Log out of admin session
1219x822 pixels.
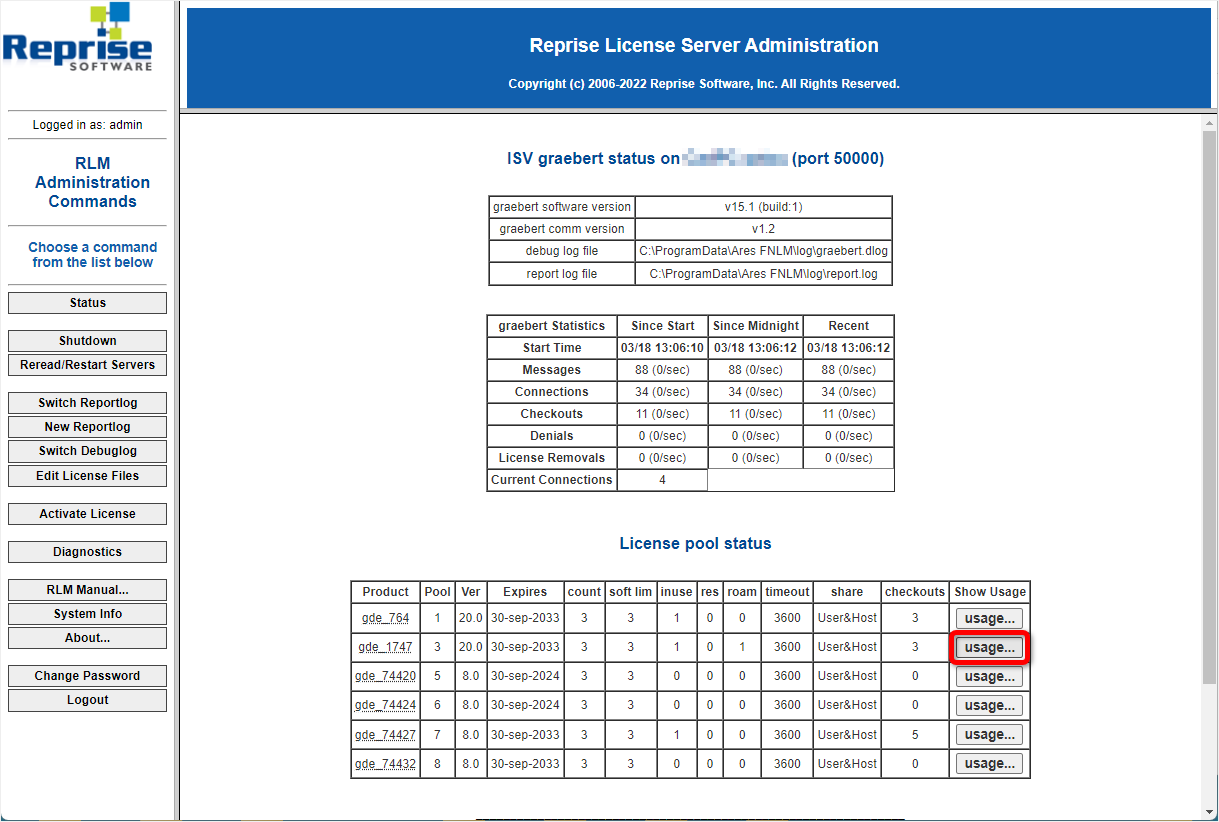pos(88,700)
